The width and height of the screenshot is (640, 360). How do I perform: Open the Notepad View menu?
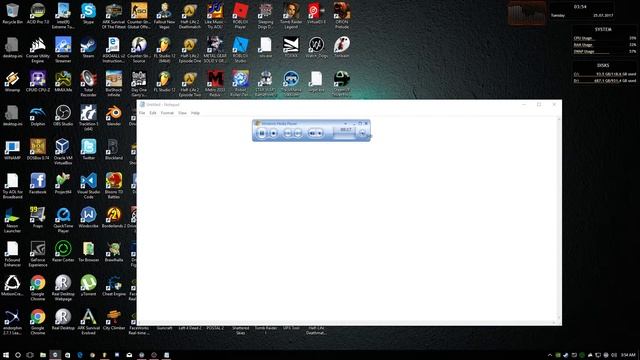pos(182,113)
